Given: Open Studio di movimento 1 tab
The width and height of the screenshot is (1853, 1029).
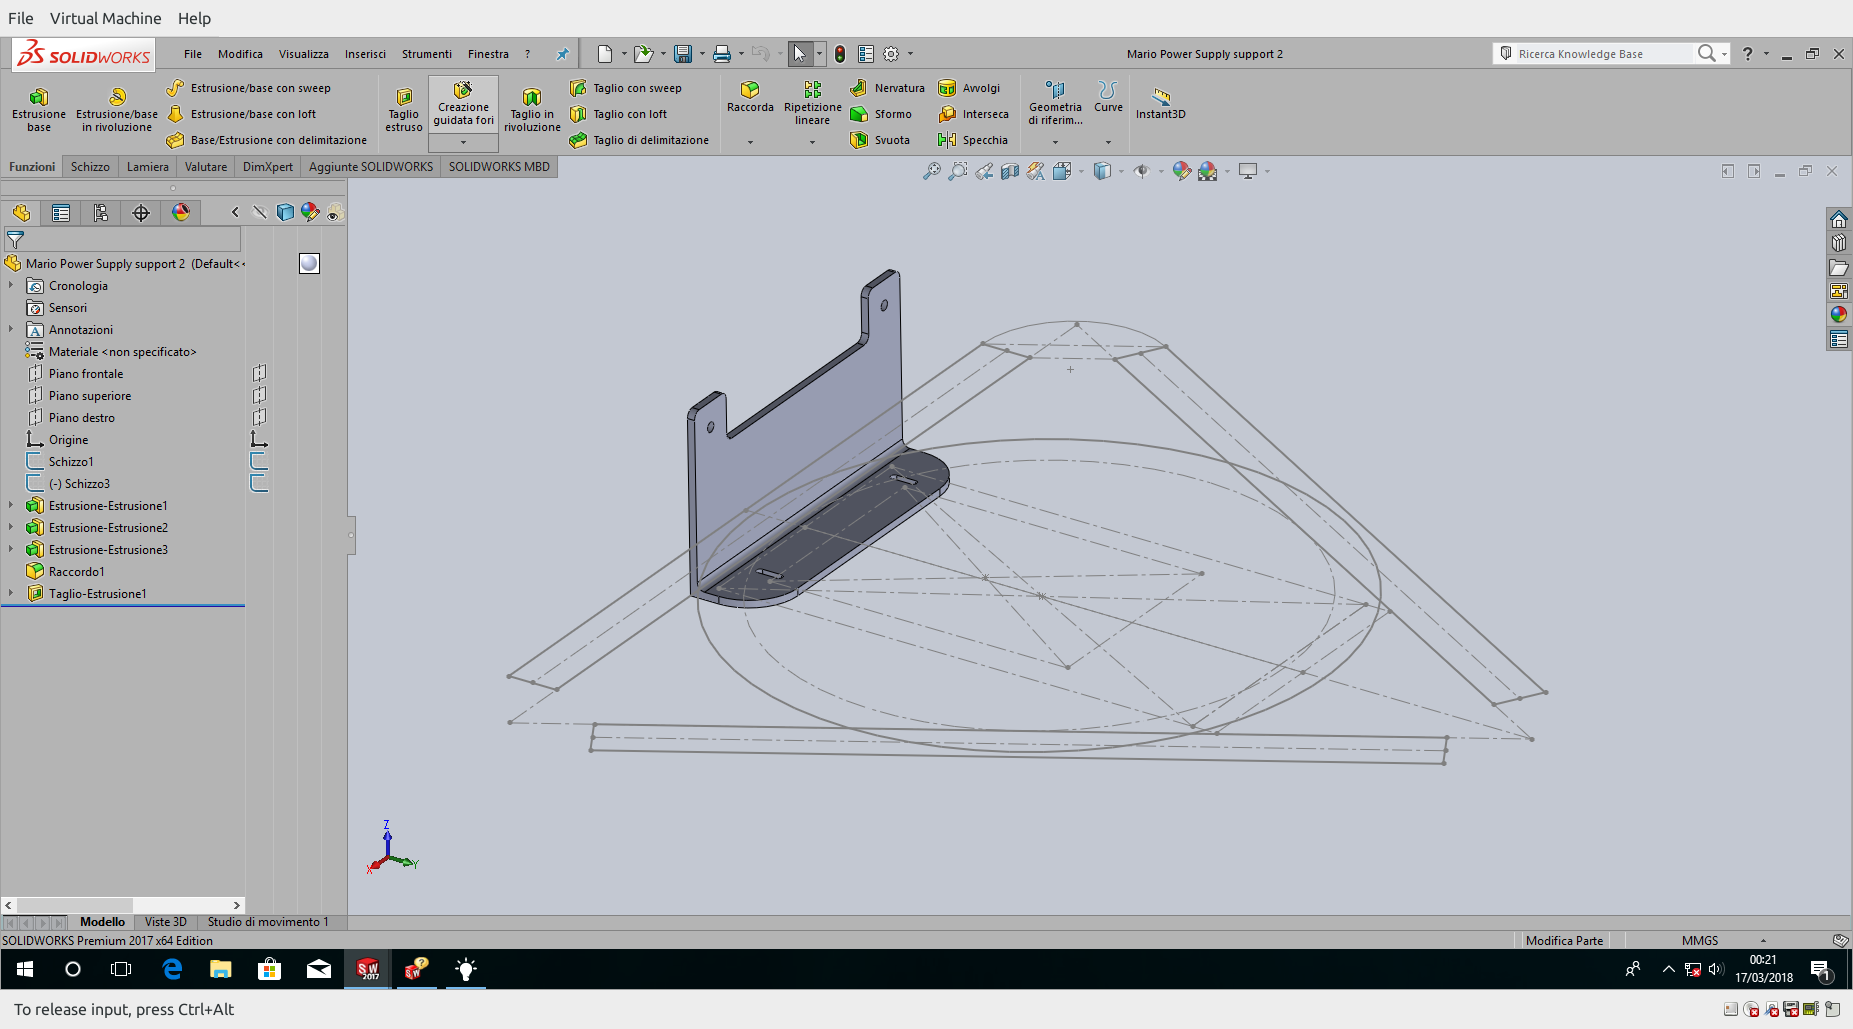Looking at the screenshot, I should (x=268, y=922).
